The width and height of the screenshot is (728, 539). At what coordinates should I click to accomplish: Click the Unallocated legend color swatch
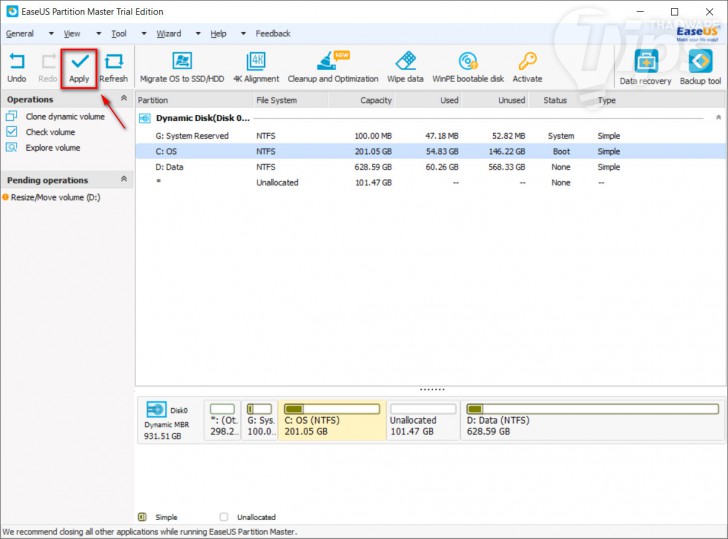(224, 517)
